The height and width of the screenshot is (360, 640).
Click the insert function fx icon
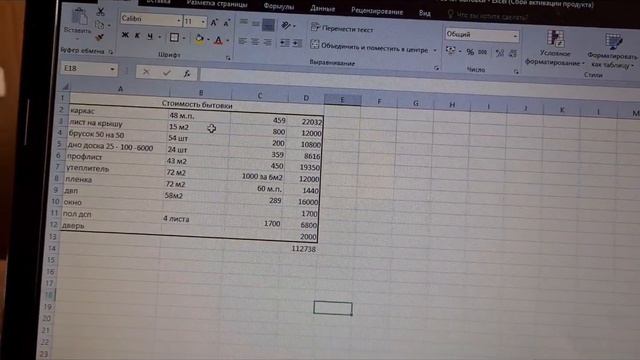pyautogui.click(x=187, y=73)
